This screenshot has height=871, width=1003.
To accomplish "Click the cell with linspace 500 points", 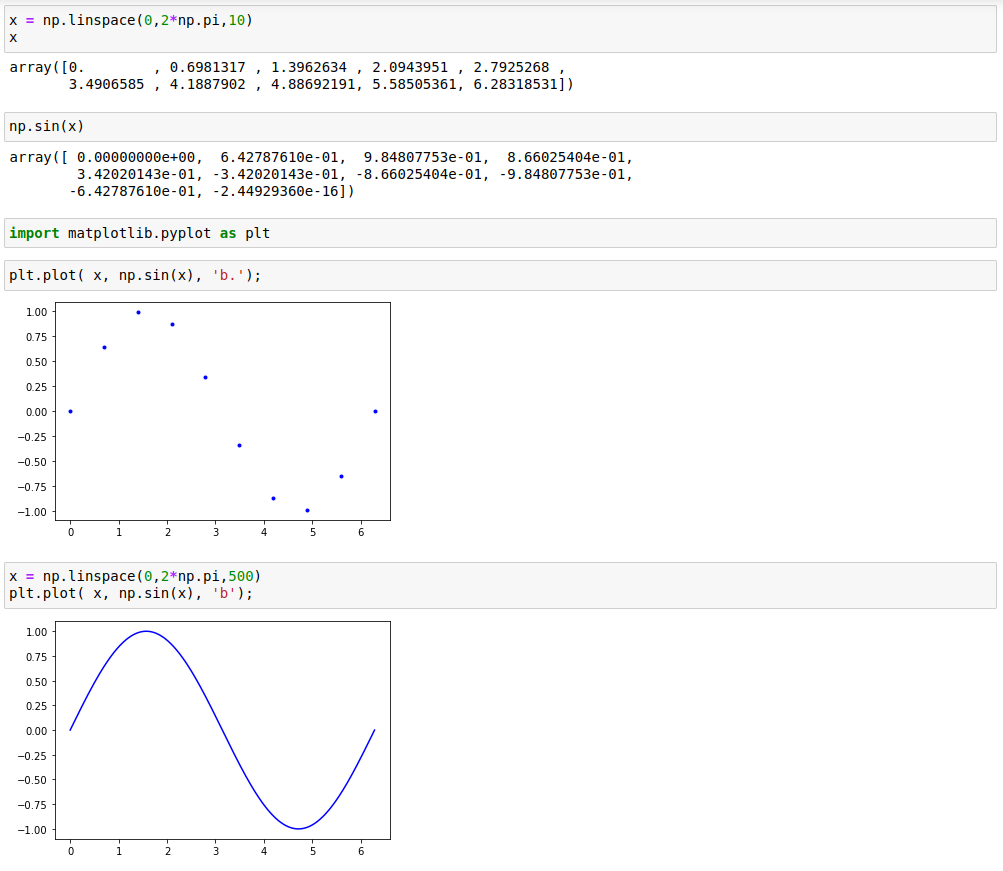I will [500, 585].
